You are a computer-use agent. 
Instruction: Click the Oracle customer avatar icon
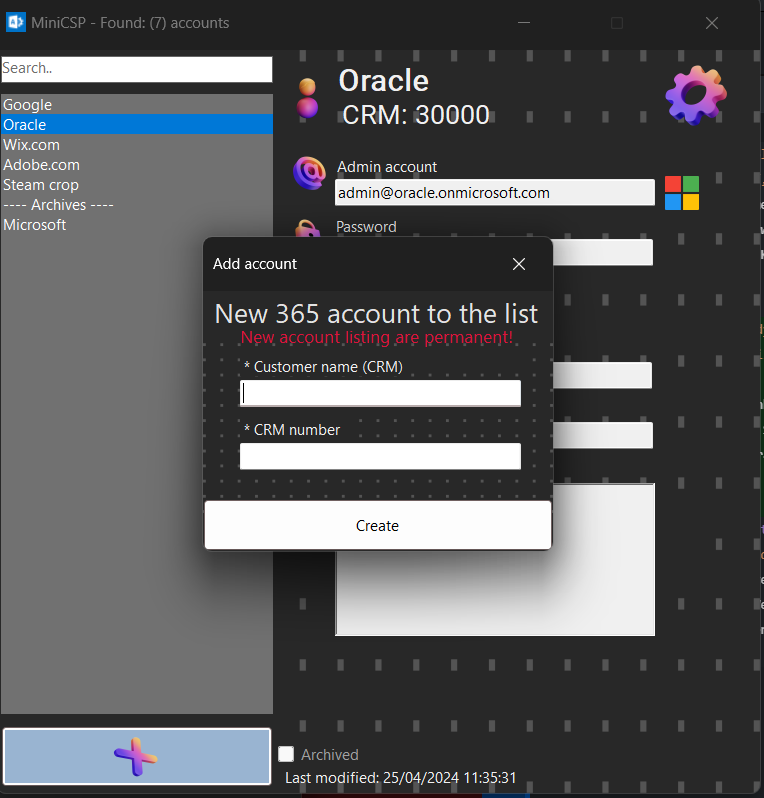[x=307, y=98]
